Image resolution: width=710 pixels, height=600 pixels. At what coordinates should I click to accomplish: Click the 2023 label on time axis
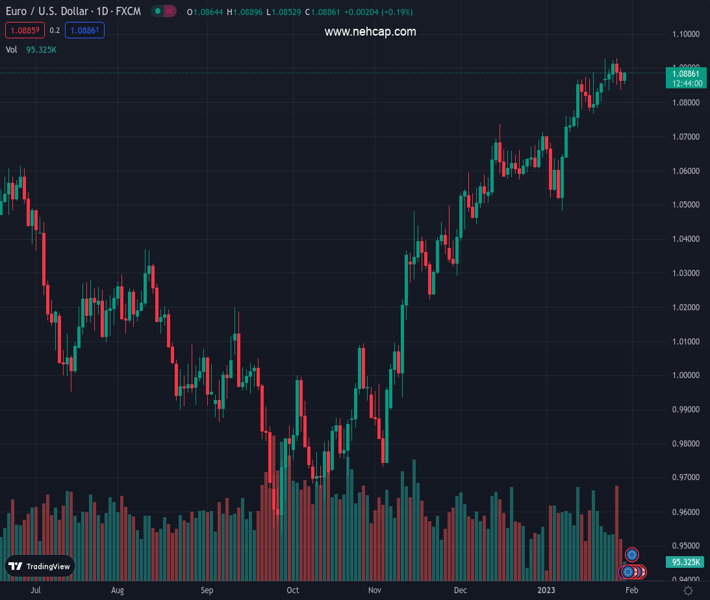pos(546,591)
